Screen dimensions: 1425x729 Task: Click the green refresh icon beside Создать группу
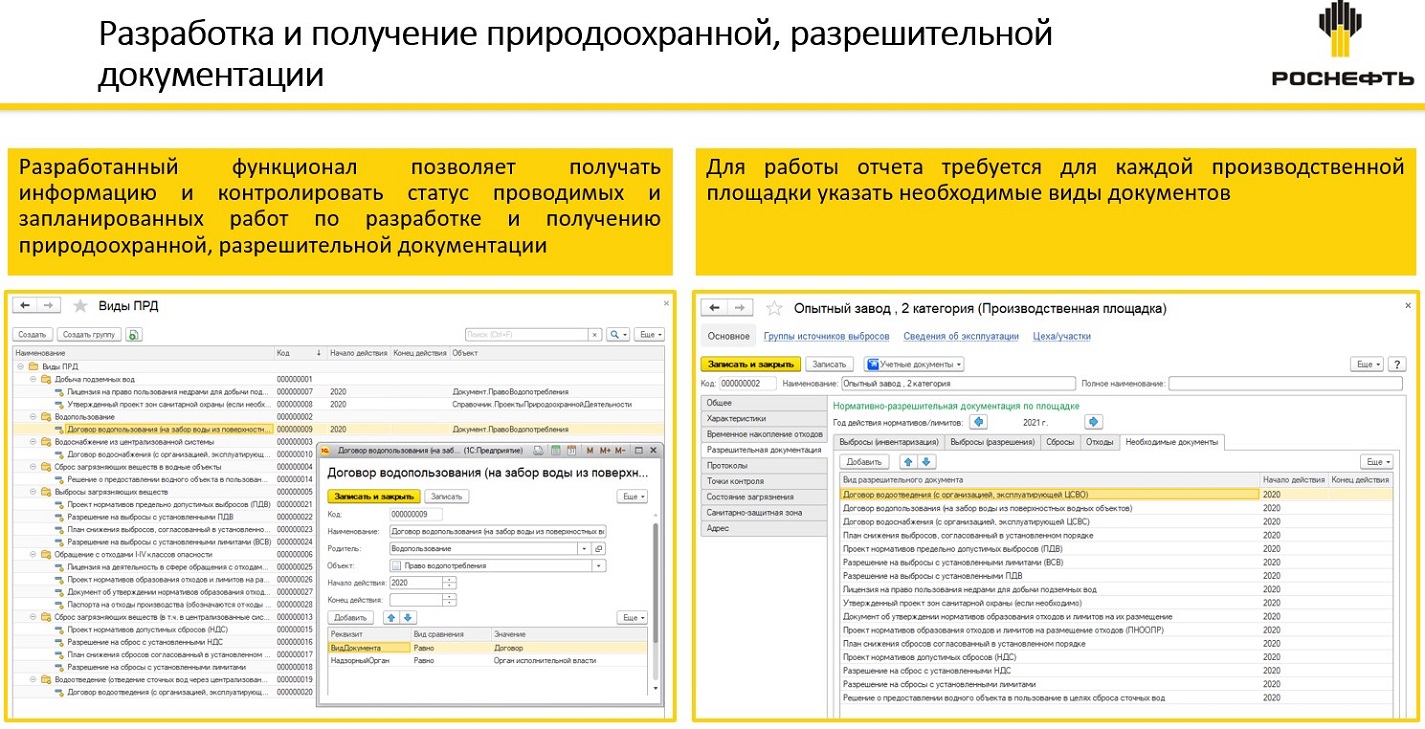134,335
